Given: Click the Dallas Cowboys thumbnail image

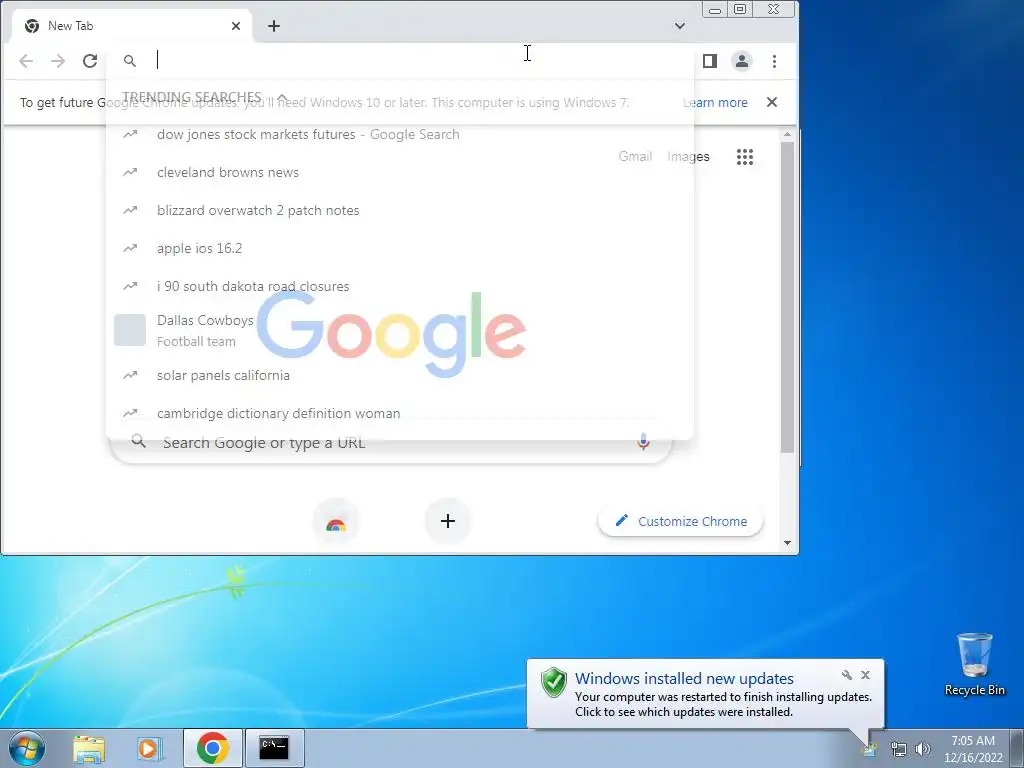Looking at the screenshot, I should 130,330.
